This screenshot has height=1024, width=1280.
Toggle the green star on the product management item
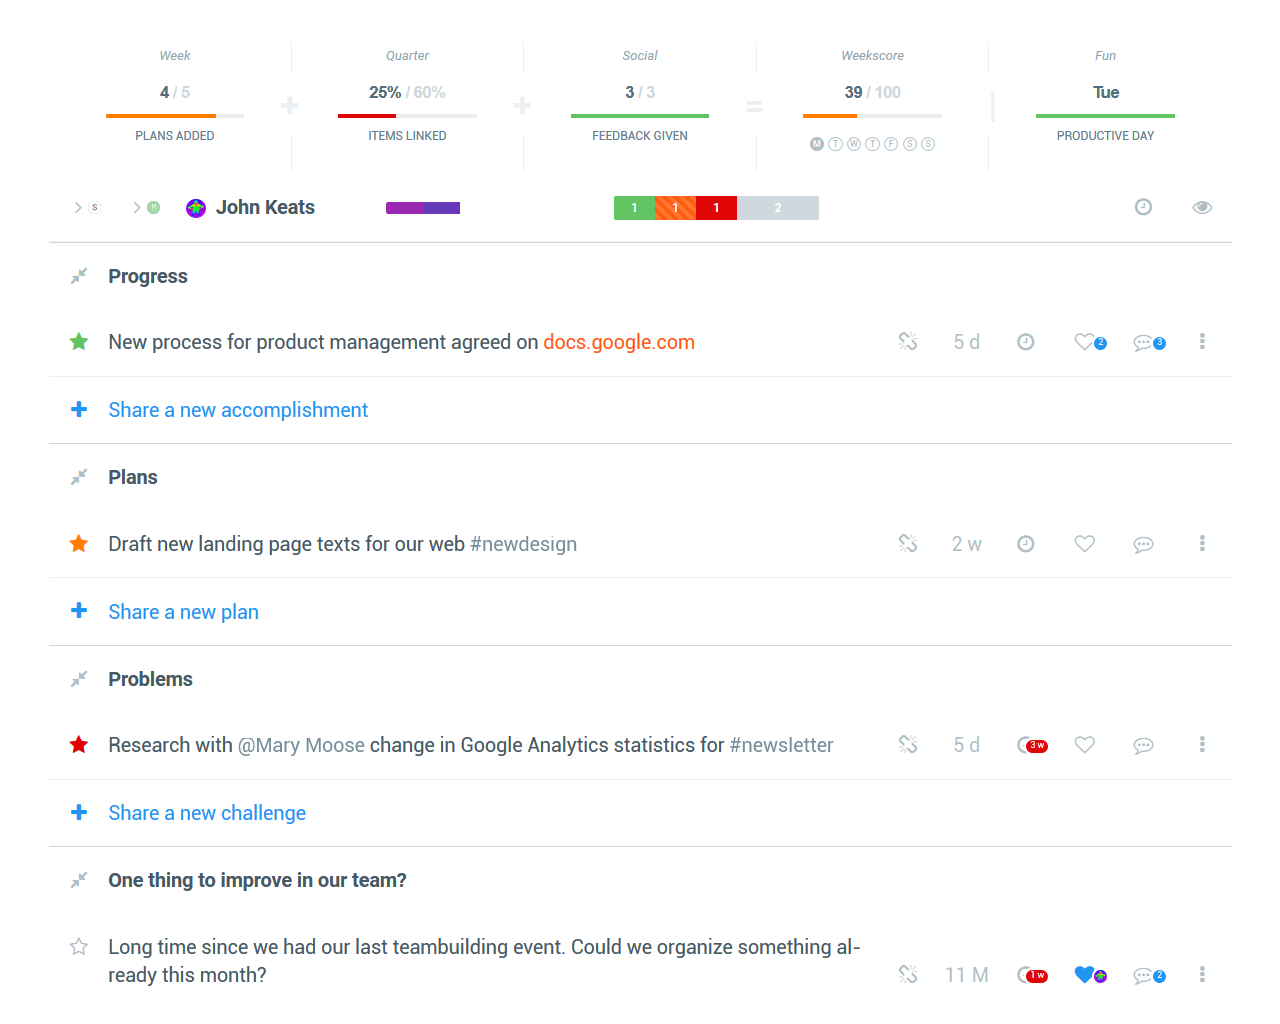79,342
